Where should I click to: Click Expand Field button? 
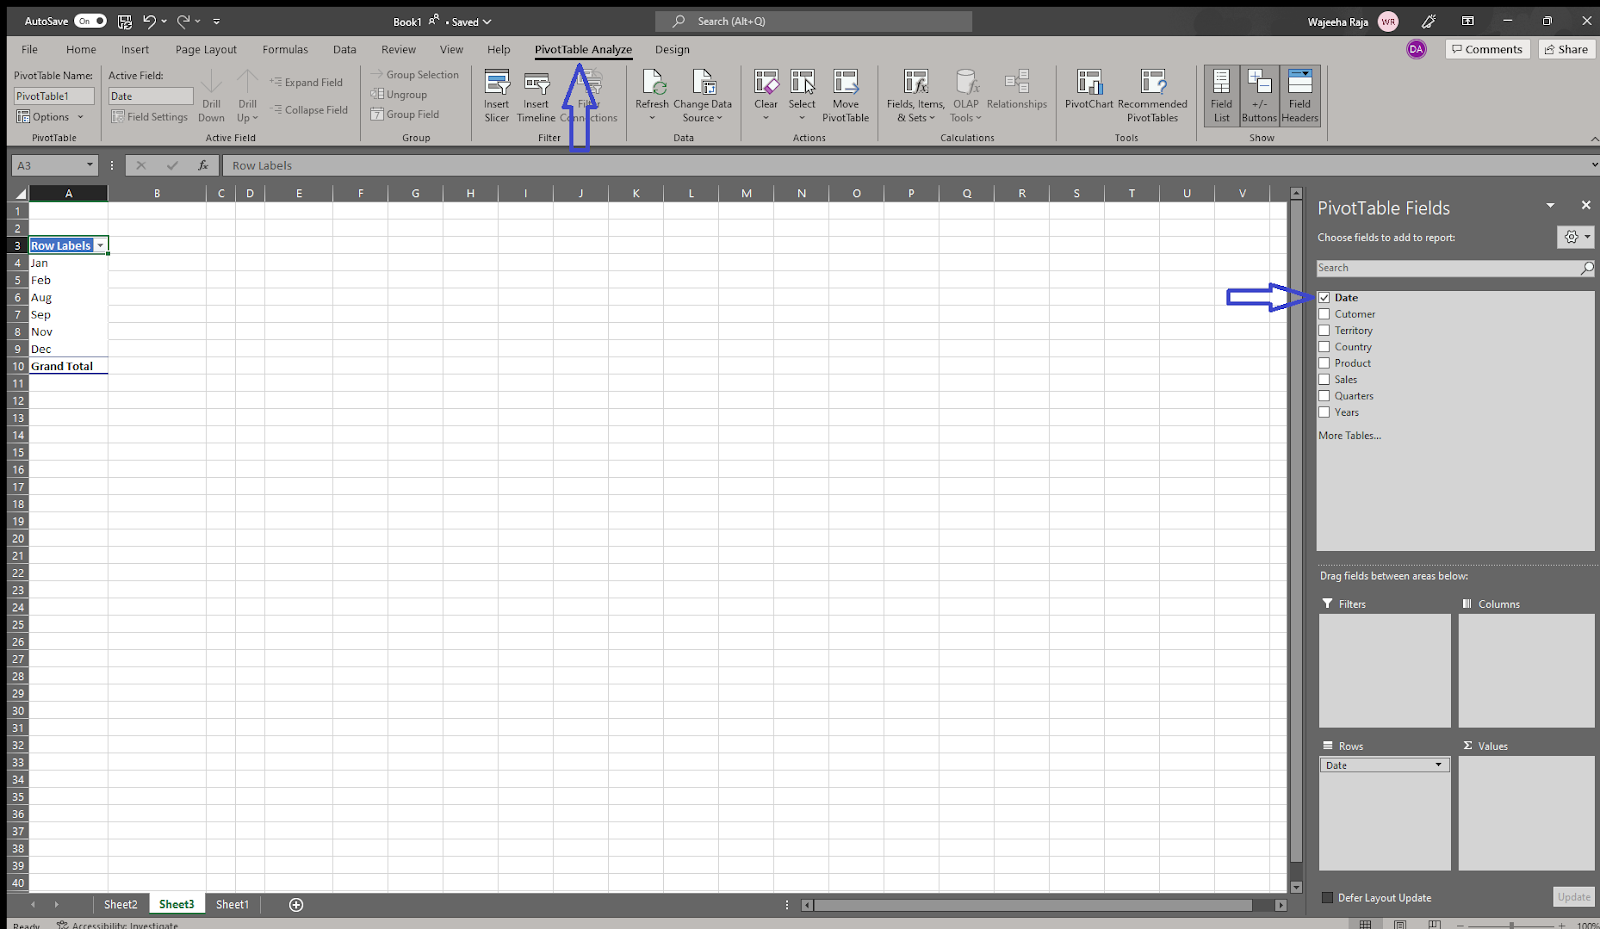coord(306,83)
